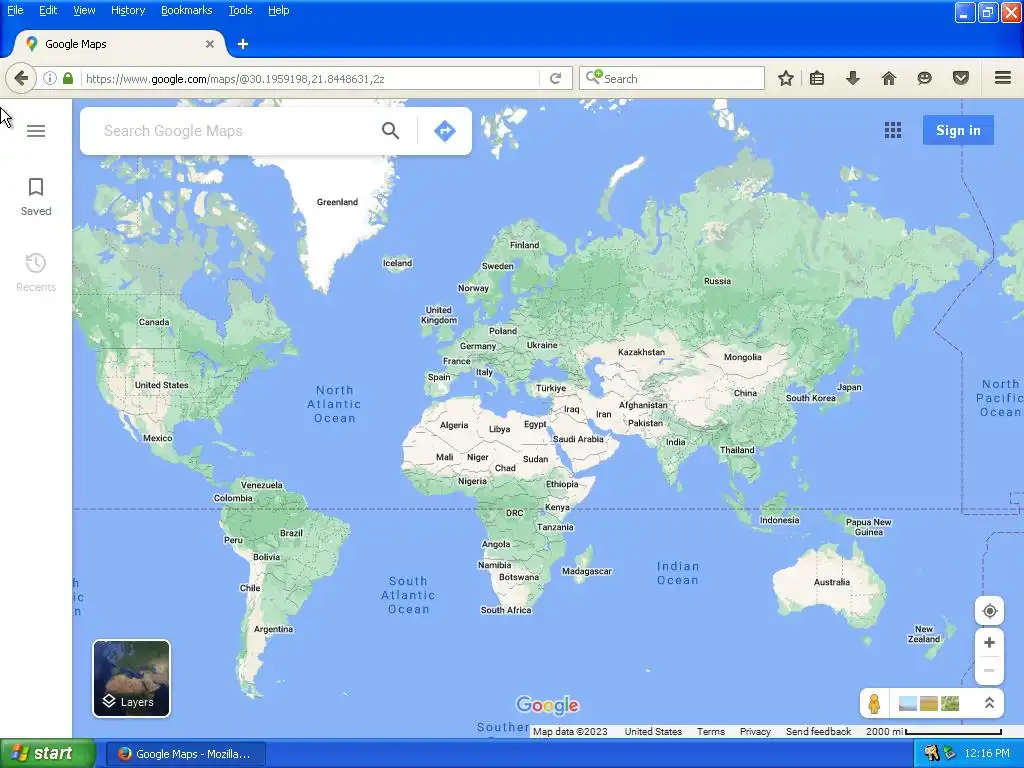
Task: Click the magnifier search icon in Maps
Action: [x=391, y=131]
